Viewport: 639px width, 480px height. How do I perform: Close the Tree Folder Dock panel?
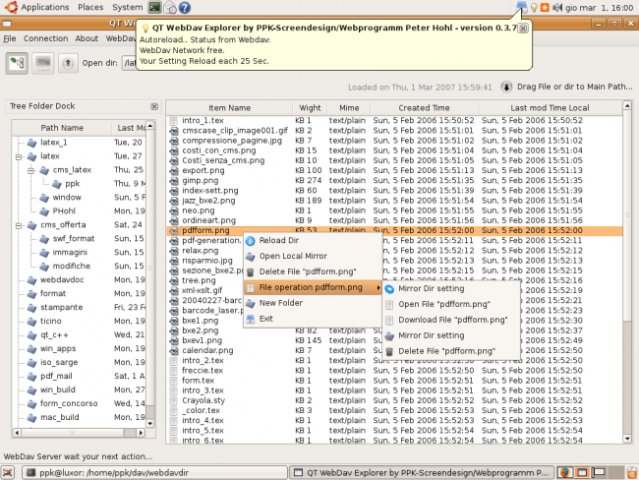click(154, 106)
